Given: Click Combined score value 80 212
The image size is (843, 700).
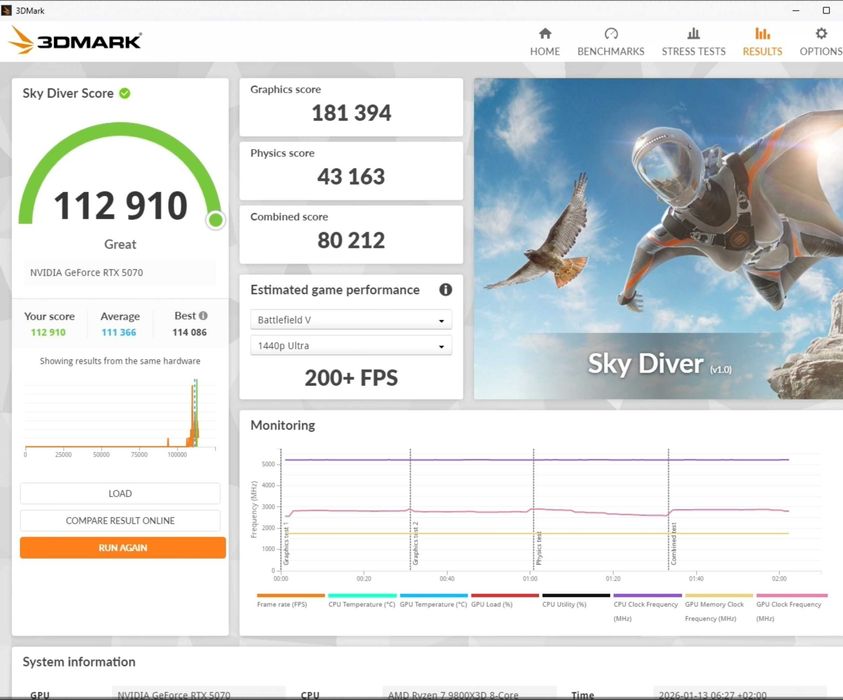Looking at the screenshot, I should pyautogui.click(x=351, y=240).
